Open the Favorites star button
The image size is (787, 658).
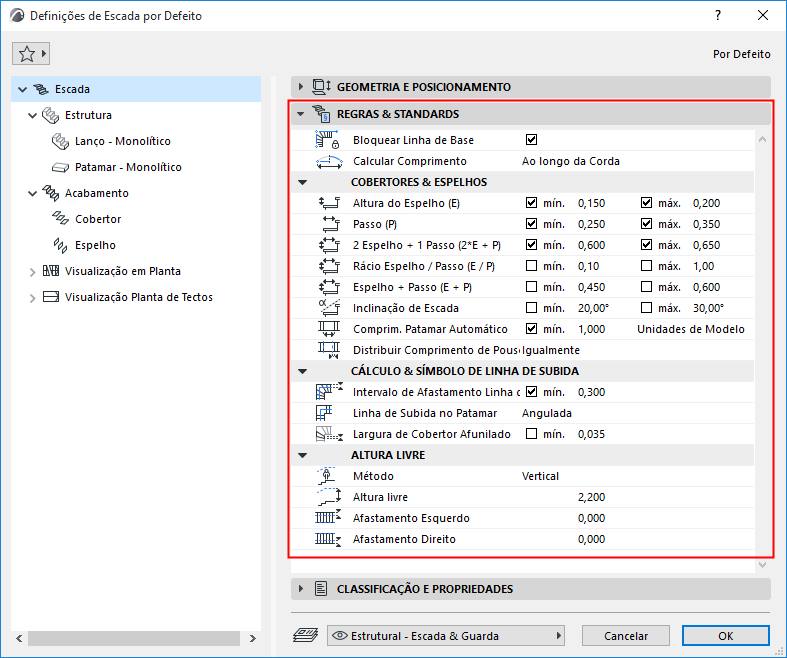(x=31, y=54)
